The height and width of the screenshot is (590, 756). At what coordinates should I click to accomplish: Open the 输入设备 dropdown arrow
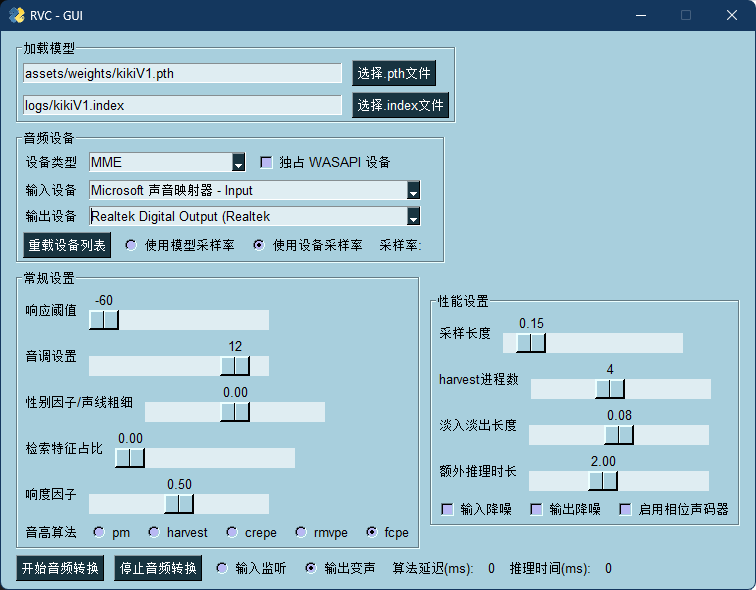tap(413, 190)
